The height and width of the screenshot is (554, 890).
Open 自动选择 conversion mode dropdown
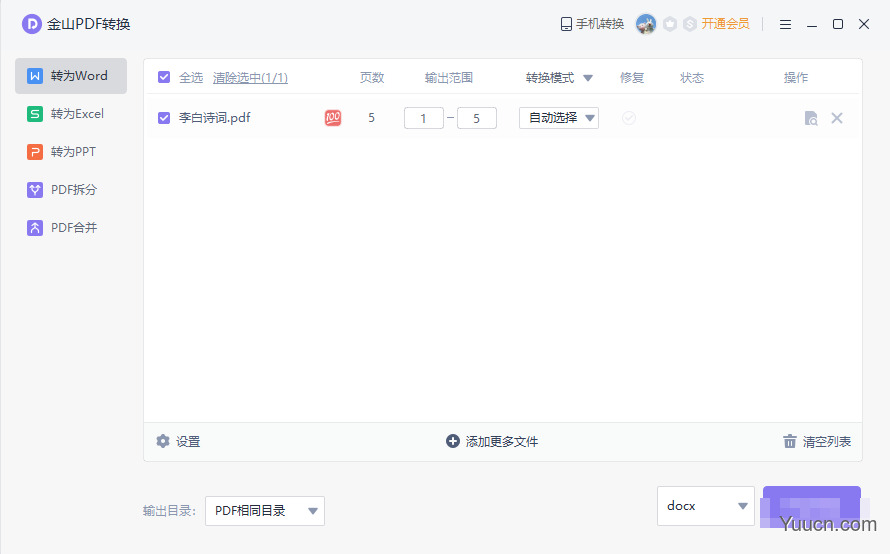click(x=559, y=118)
